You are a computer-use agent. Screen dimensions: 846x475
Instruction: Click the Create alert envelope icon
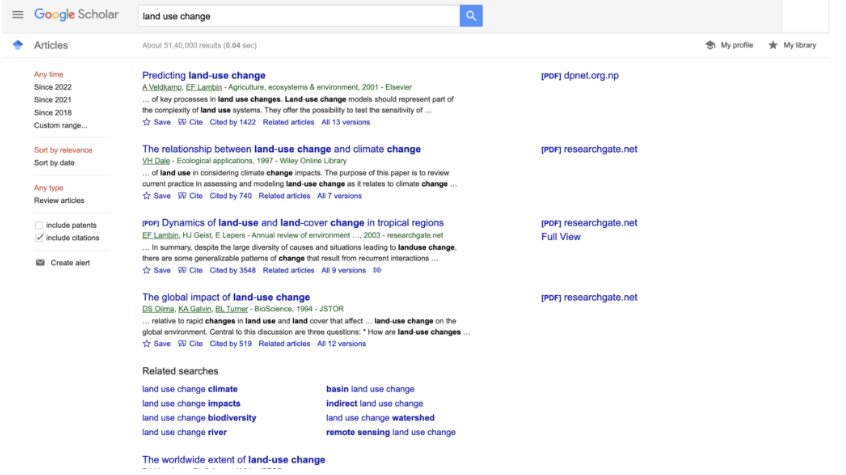(40, 263)
